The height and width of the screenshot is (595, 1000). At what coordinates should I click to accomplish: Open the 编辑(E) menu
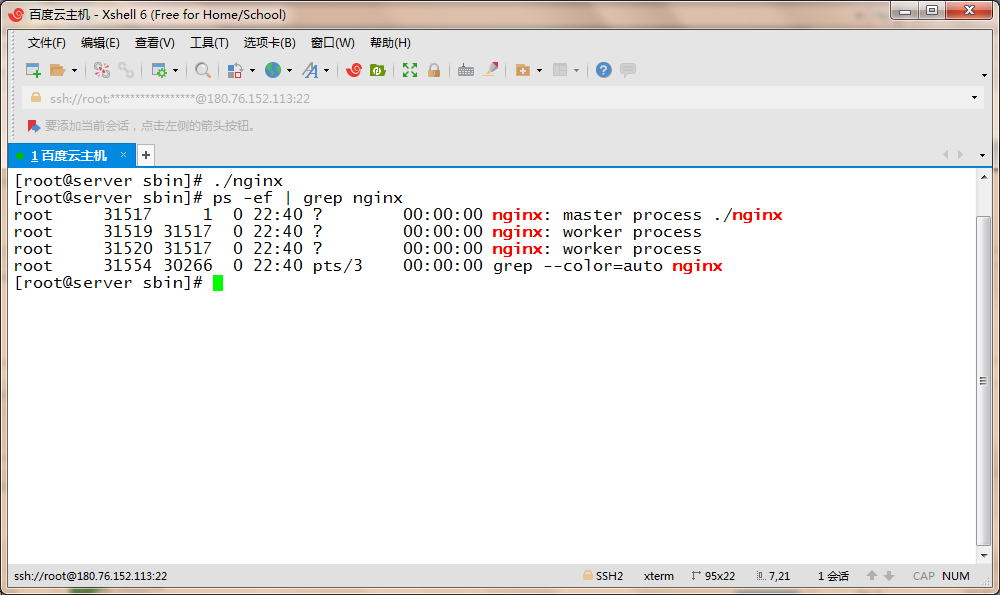pos(100,43)
